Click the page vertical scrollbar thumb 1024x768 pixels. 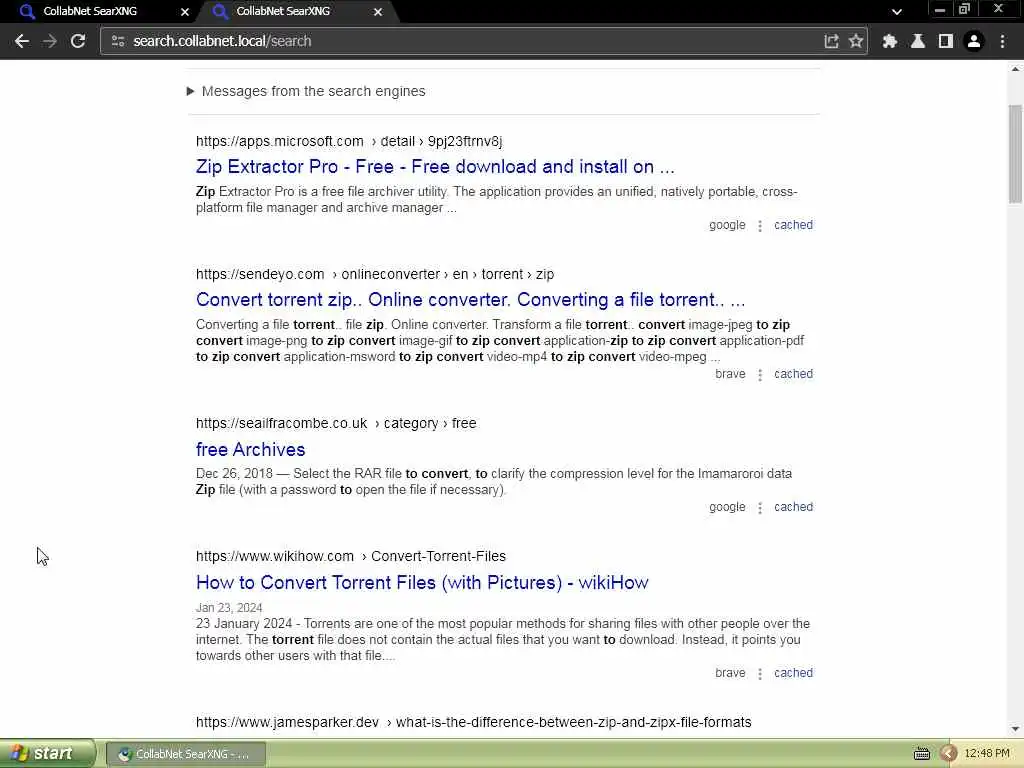pyautogui.click(x=1015, y=154)
